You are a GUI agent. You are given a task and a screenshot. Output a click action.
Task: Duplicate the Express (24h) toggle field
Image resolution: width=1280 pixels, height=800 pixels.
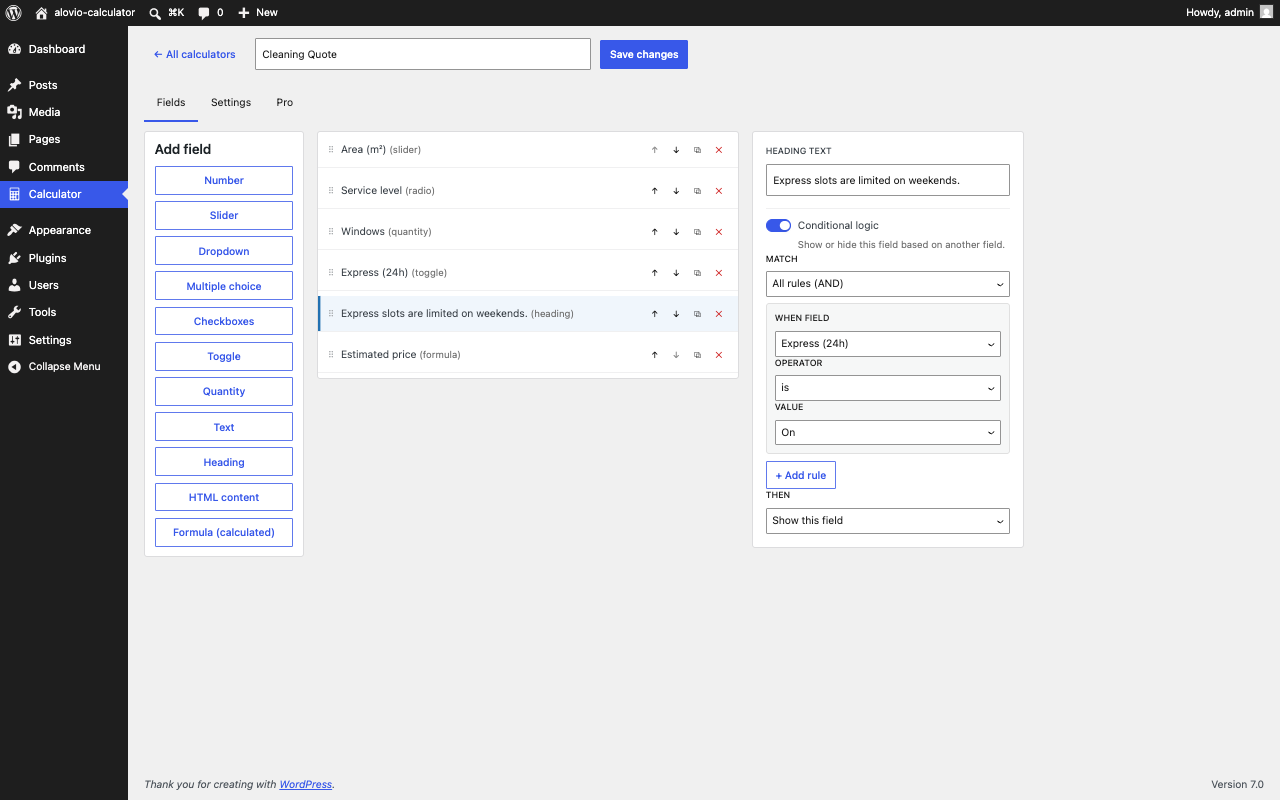[x=697, y=273]
